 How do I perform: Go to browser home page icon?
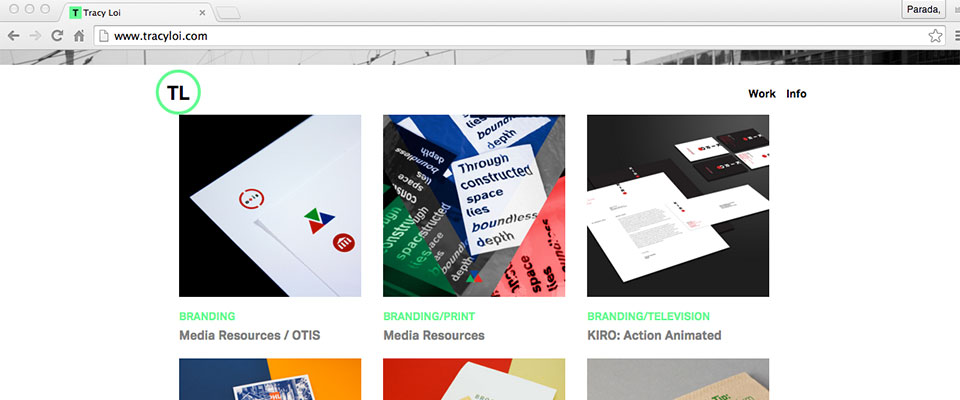click(79, 36)
